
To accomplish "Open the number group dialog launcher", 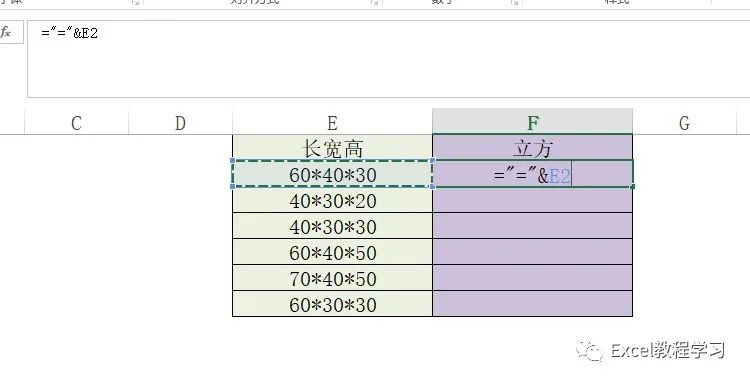I will [x=515, y=2].
